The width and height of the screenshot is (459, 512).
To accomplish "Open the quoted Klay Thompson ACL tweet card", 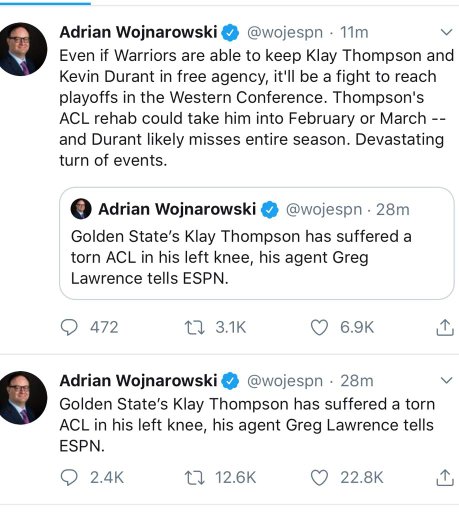I will (x=257, y=243).
